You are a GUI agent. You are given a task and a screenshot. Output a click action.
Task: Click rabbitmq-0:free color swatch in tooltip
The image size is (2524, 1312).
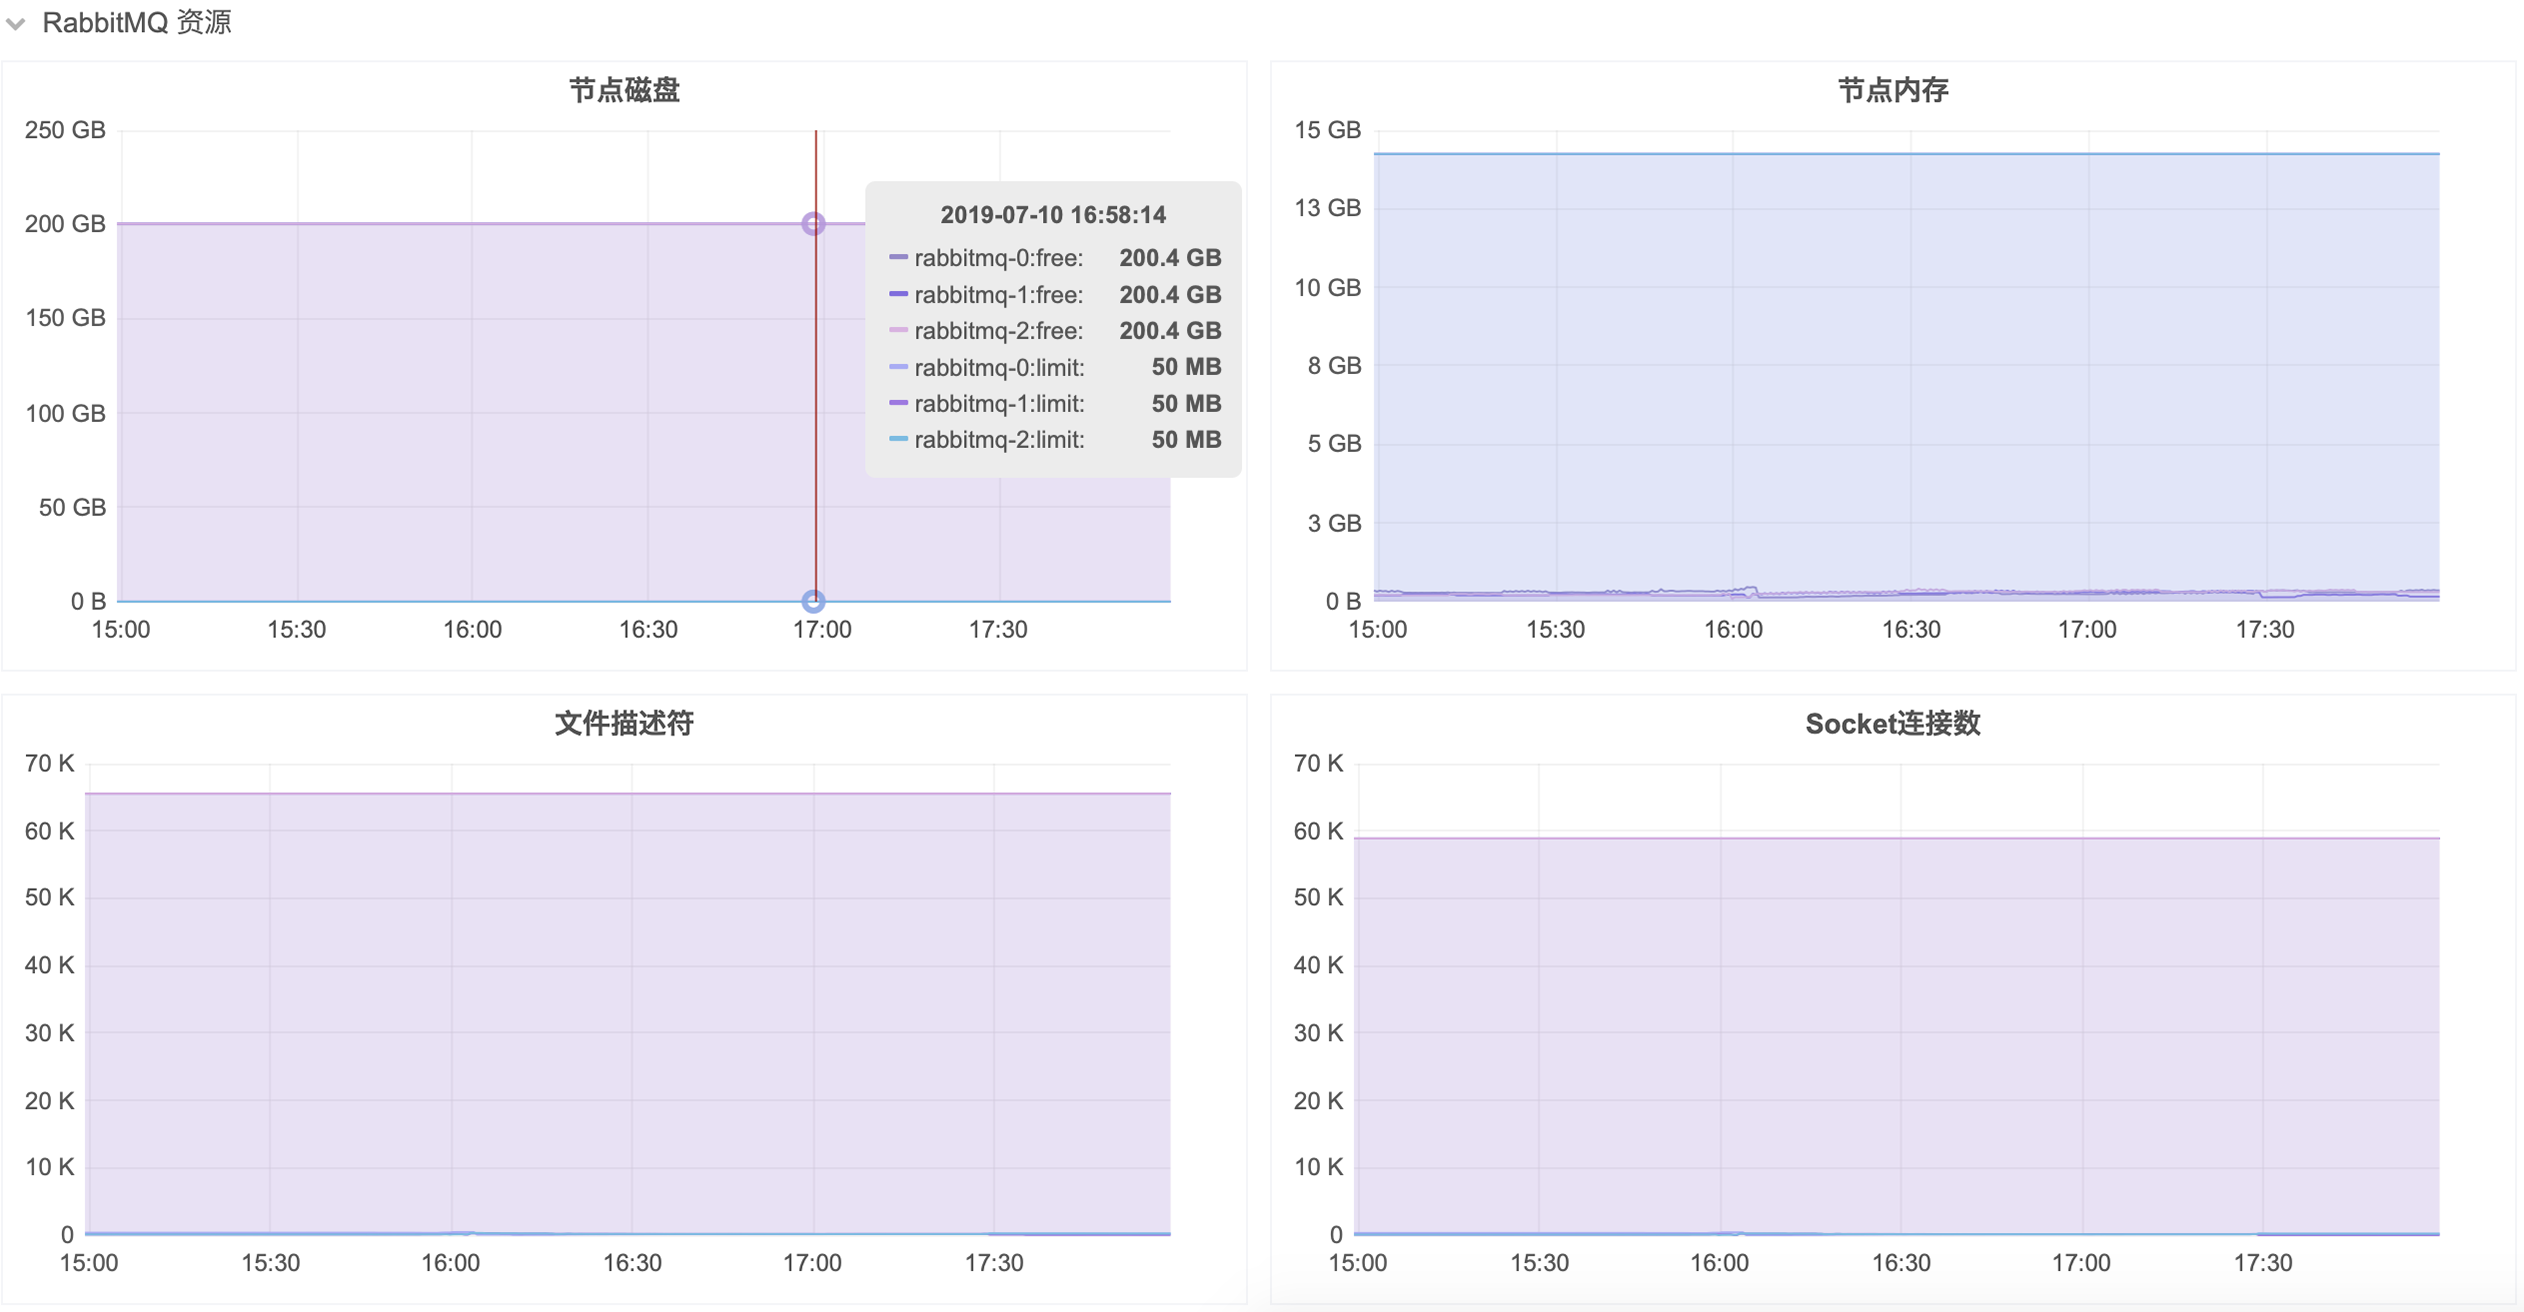(x=898, y=258)
